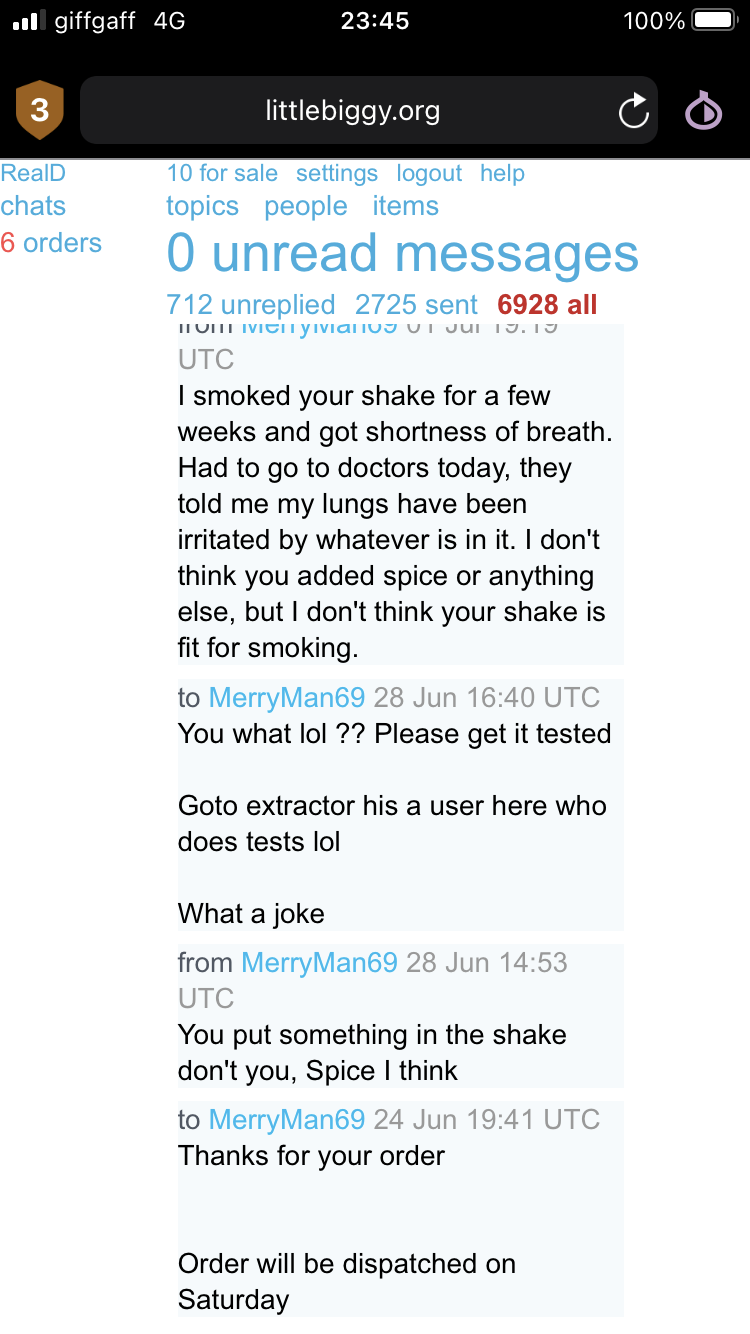Open the RealD profile link

point(33,173)
